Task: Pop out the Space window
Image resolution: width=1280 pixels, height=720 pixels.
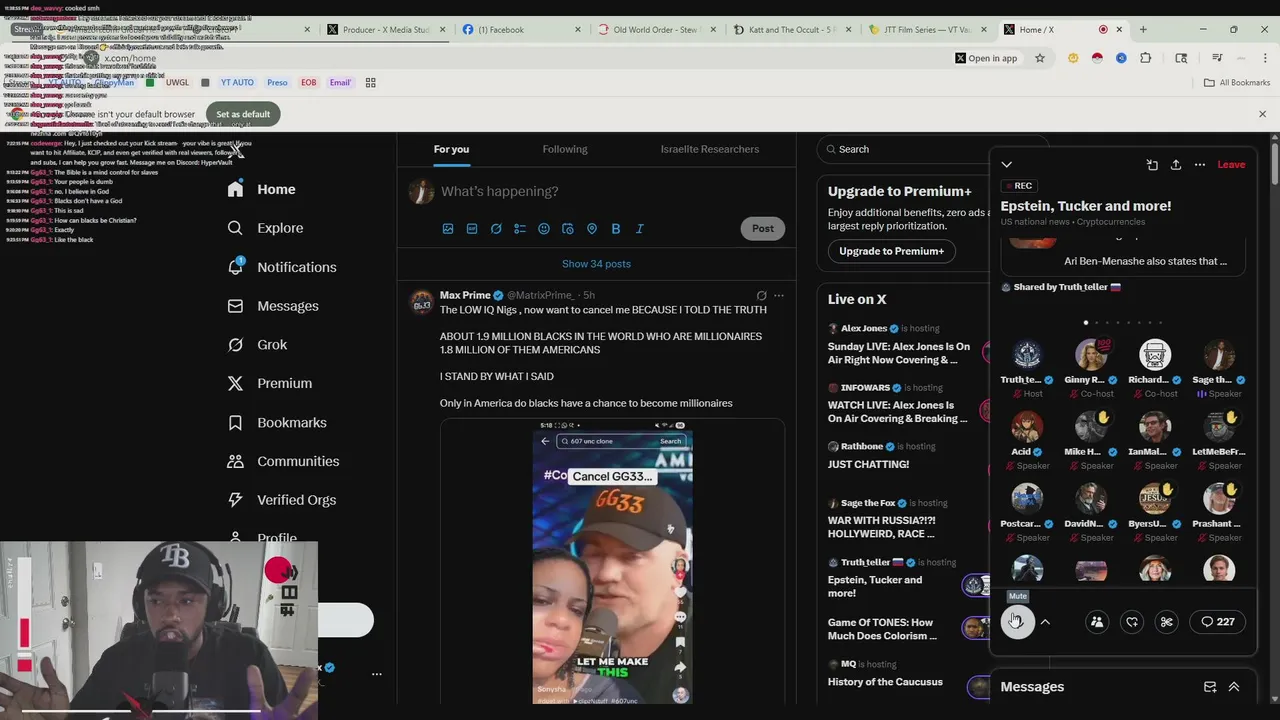Action: (x=1152, y=165)
